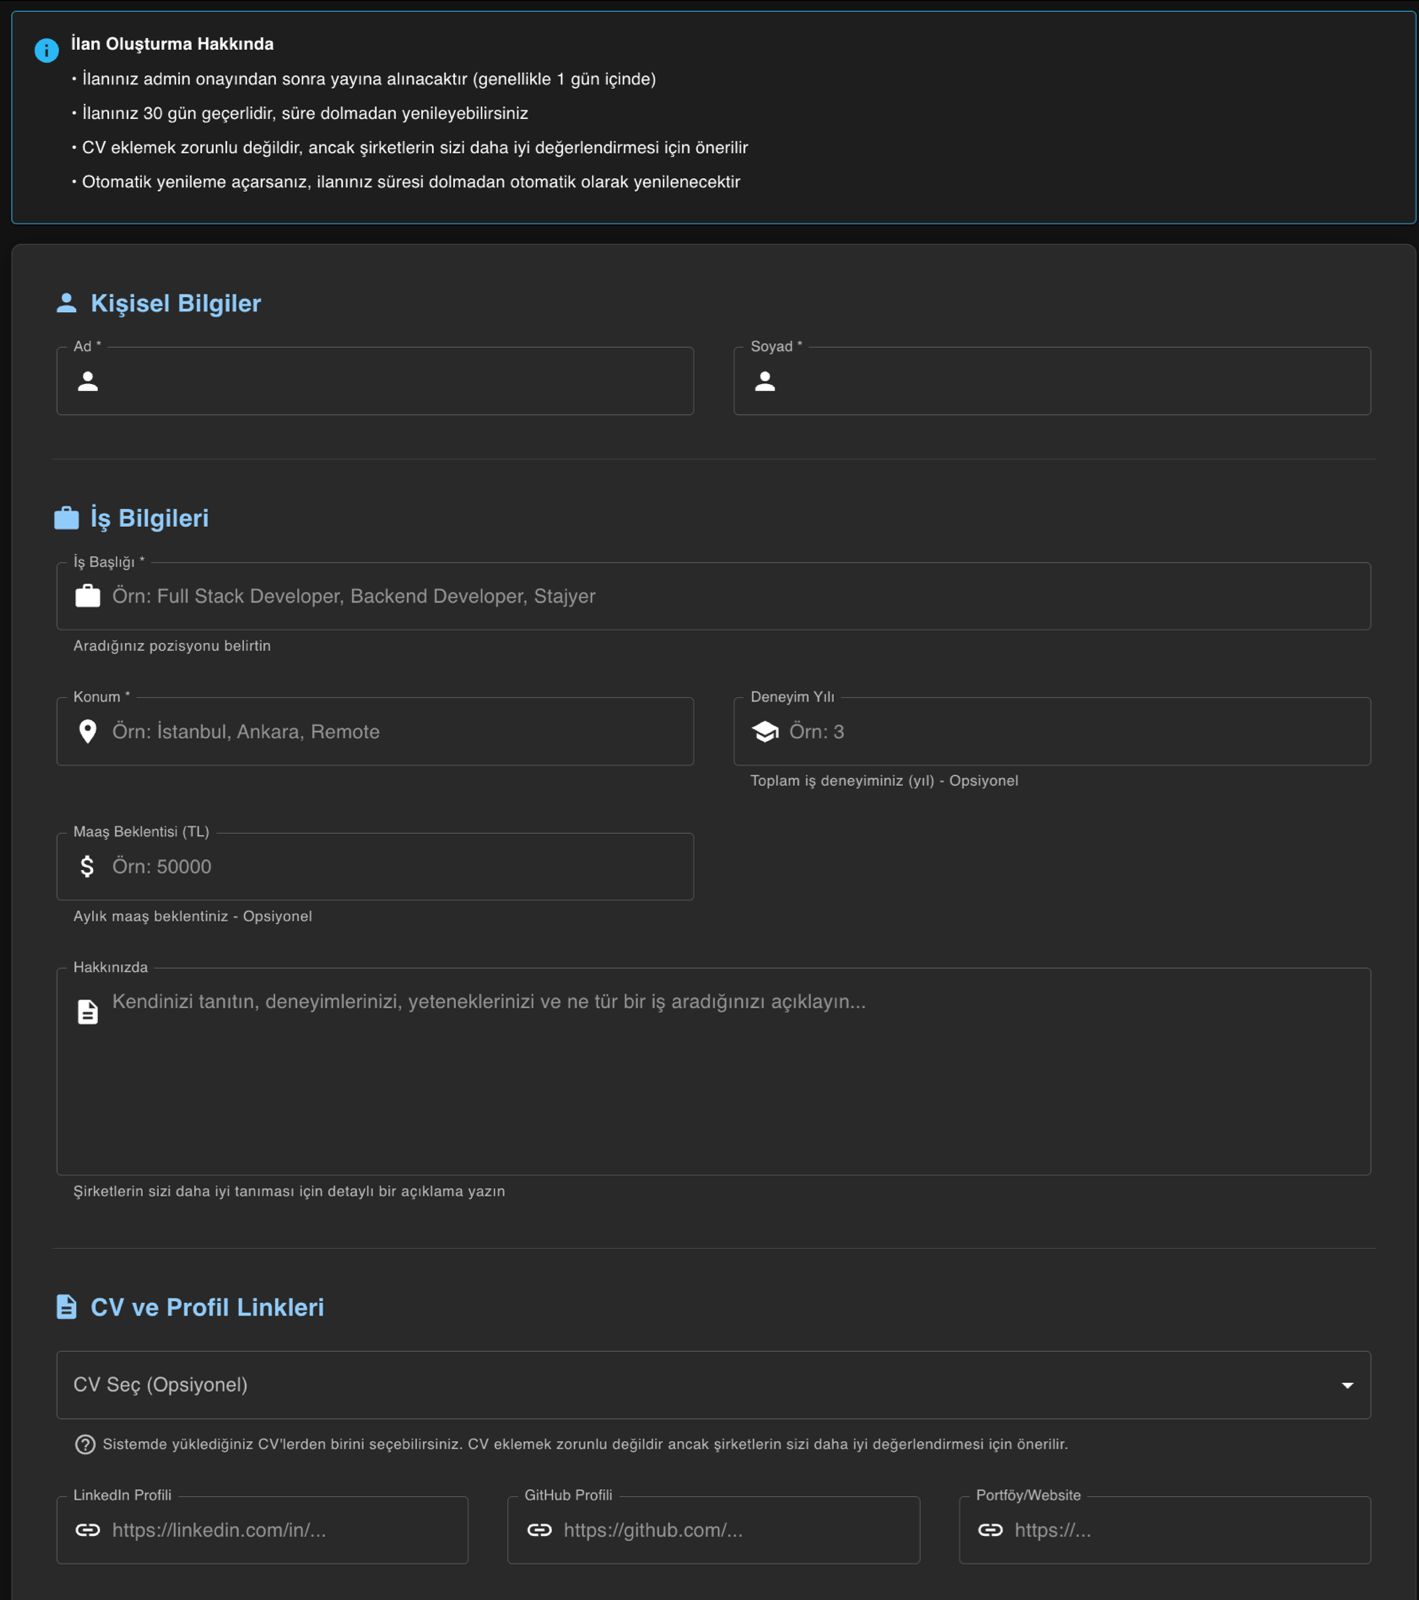Click the link icon in GitHub Profili field
The image size is (1419, 1600).
point(540,1530)
